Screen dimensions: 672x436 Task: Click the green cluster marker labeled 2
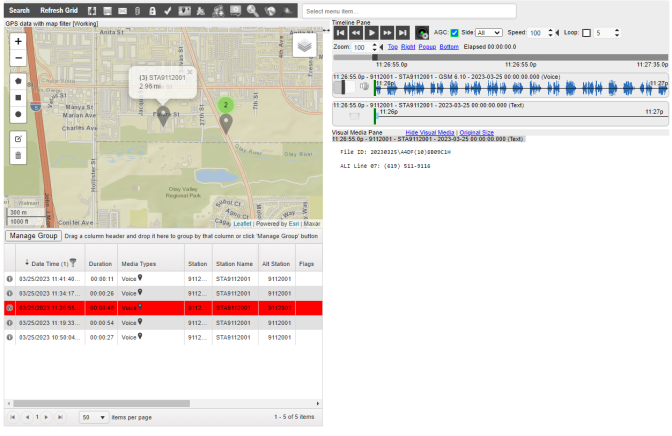(x=225, y=105)
